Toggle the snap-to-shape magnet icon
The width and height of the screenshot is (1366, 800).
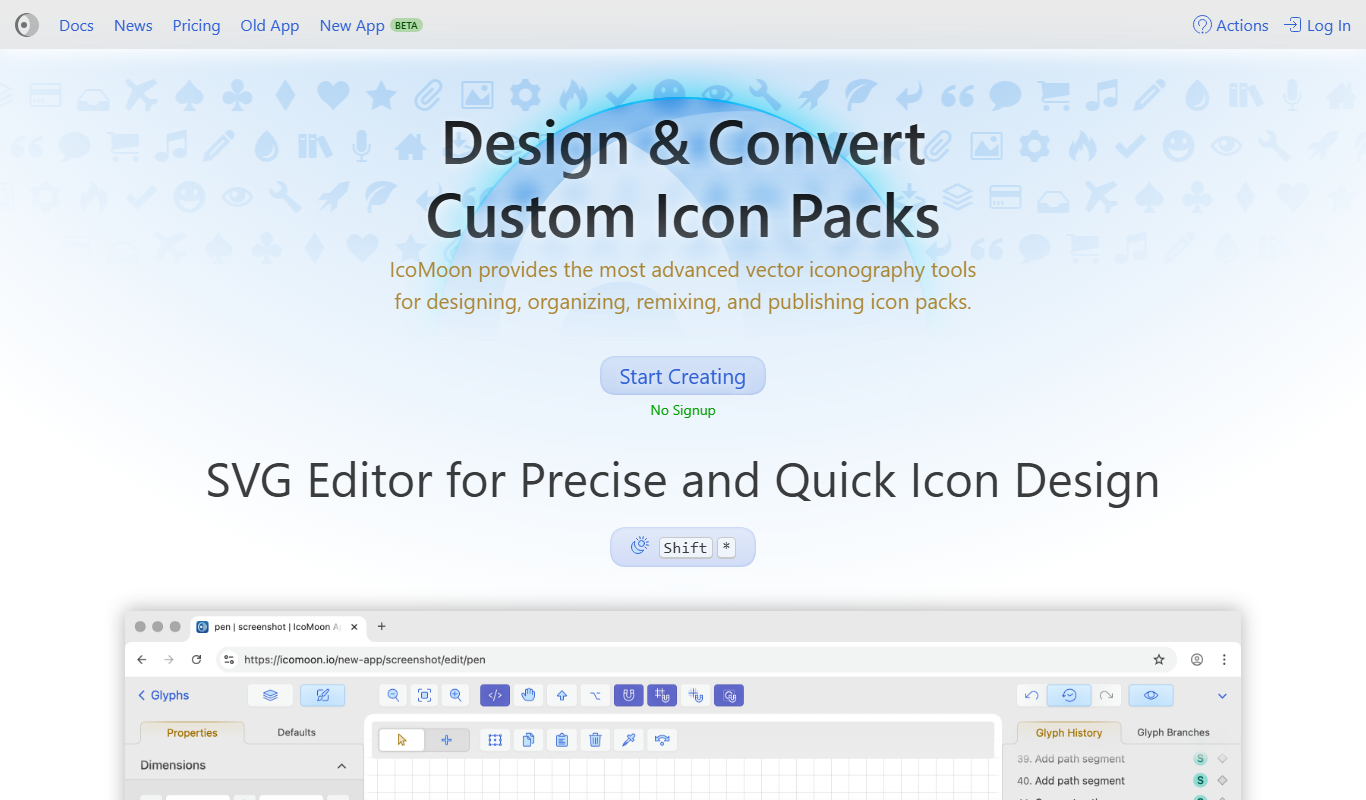729,695
